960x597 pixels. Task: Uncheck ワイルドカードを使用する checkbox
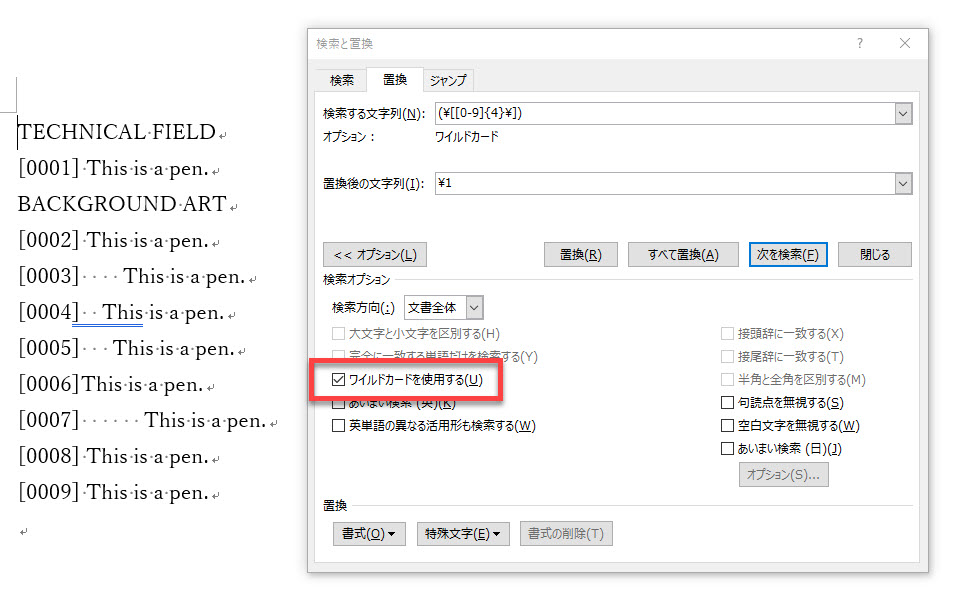[x=339, y=380]
